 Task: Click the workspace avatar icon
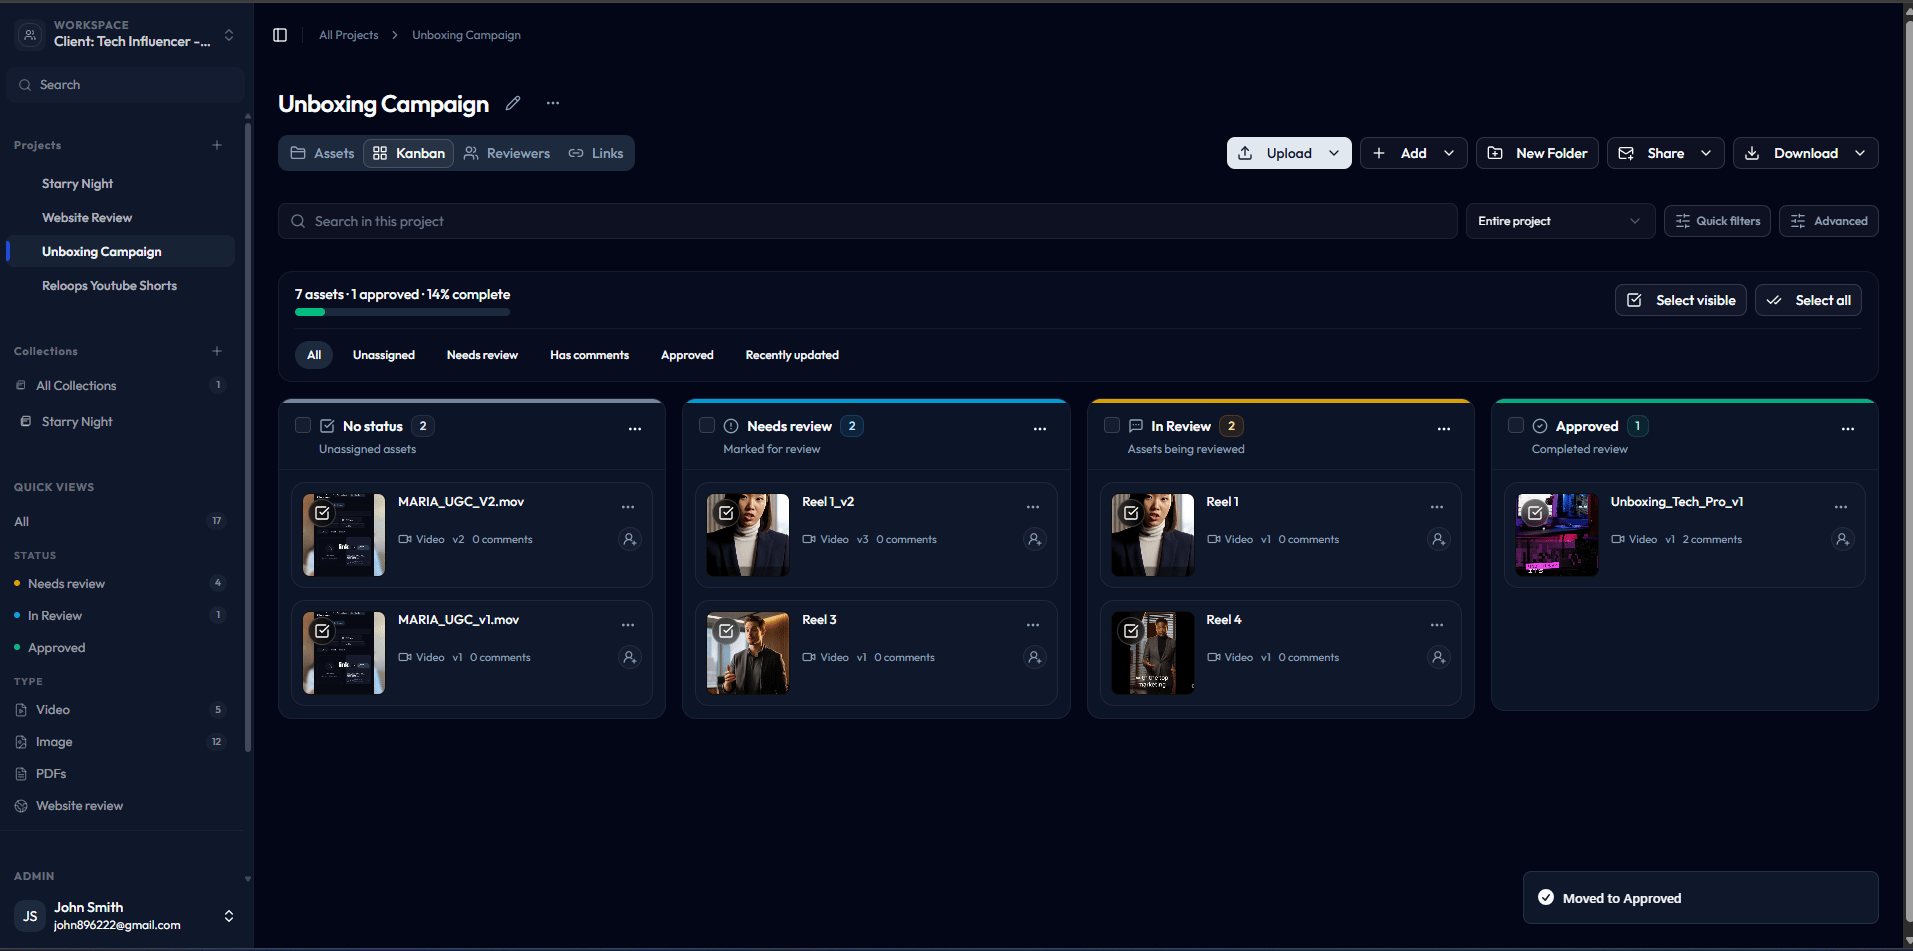[30, 35]
